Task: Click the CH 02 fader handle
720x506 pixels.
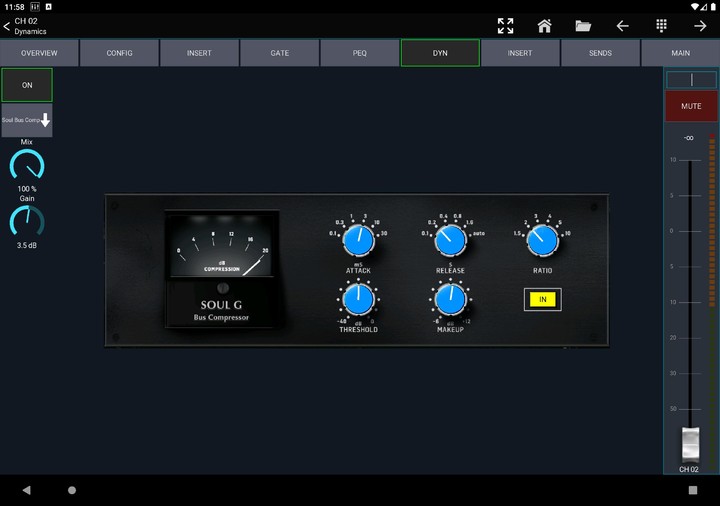Action: pos(690,443)
